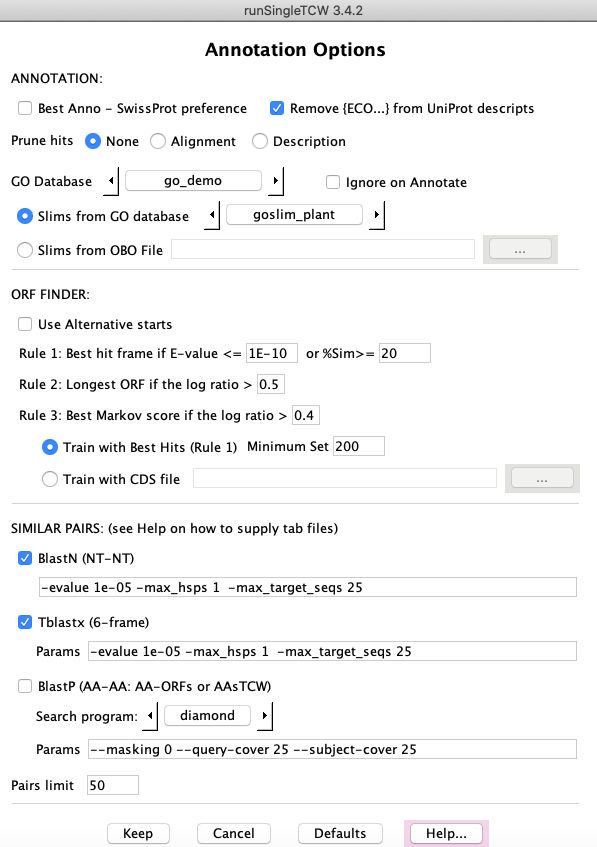
Task: Select Alignment for Prune hits
Action: [158, 142]
